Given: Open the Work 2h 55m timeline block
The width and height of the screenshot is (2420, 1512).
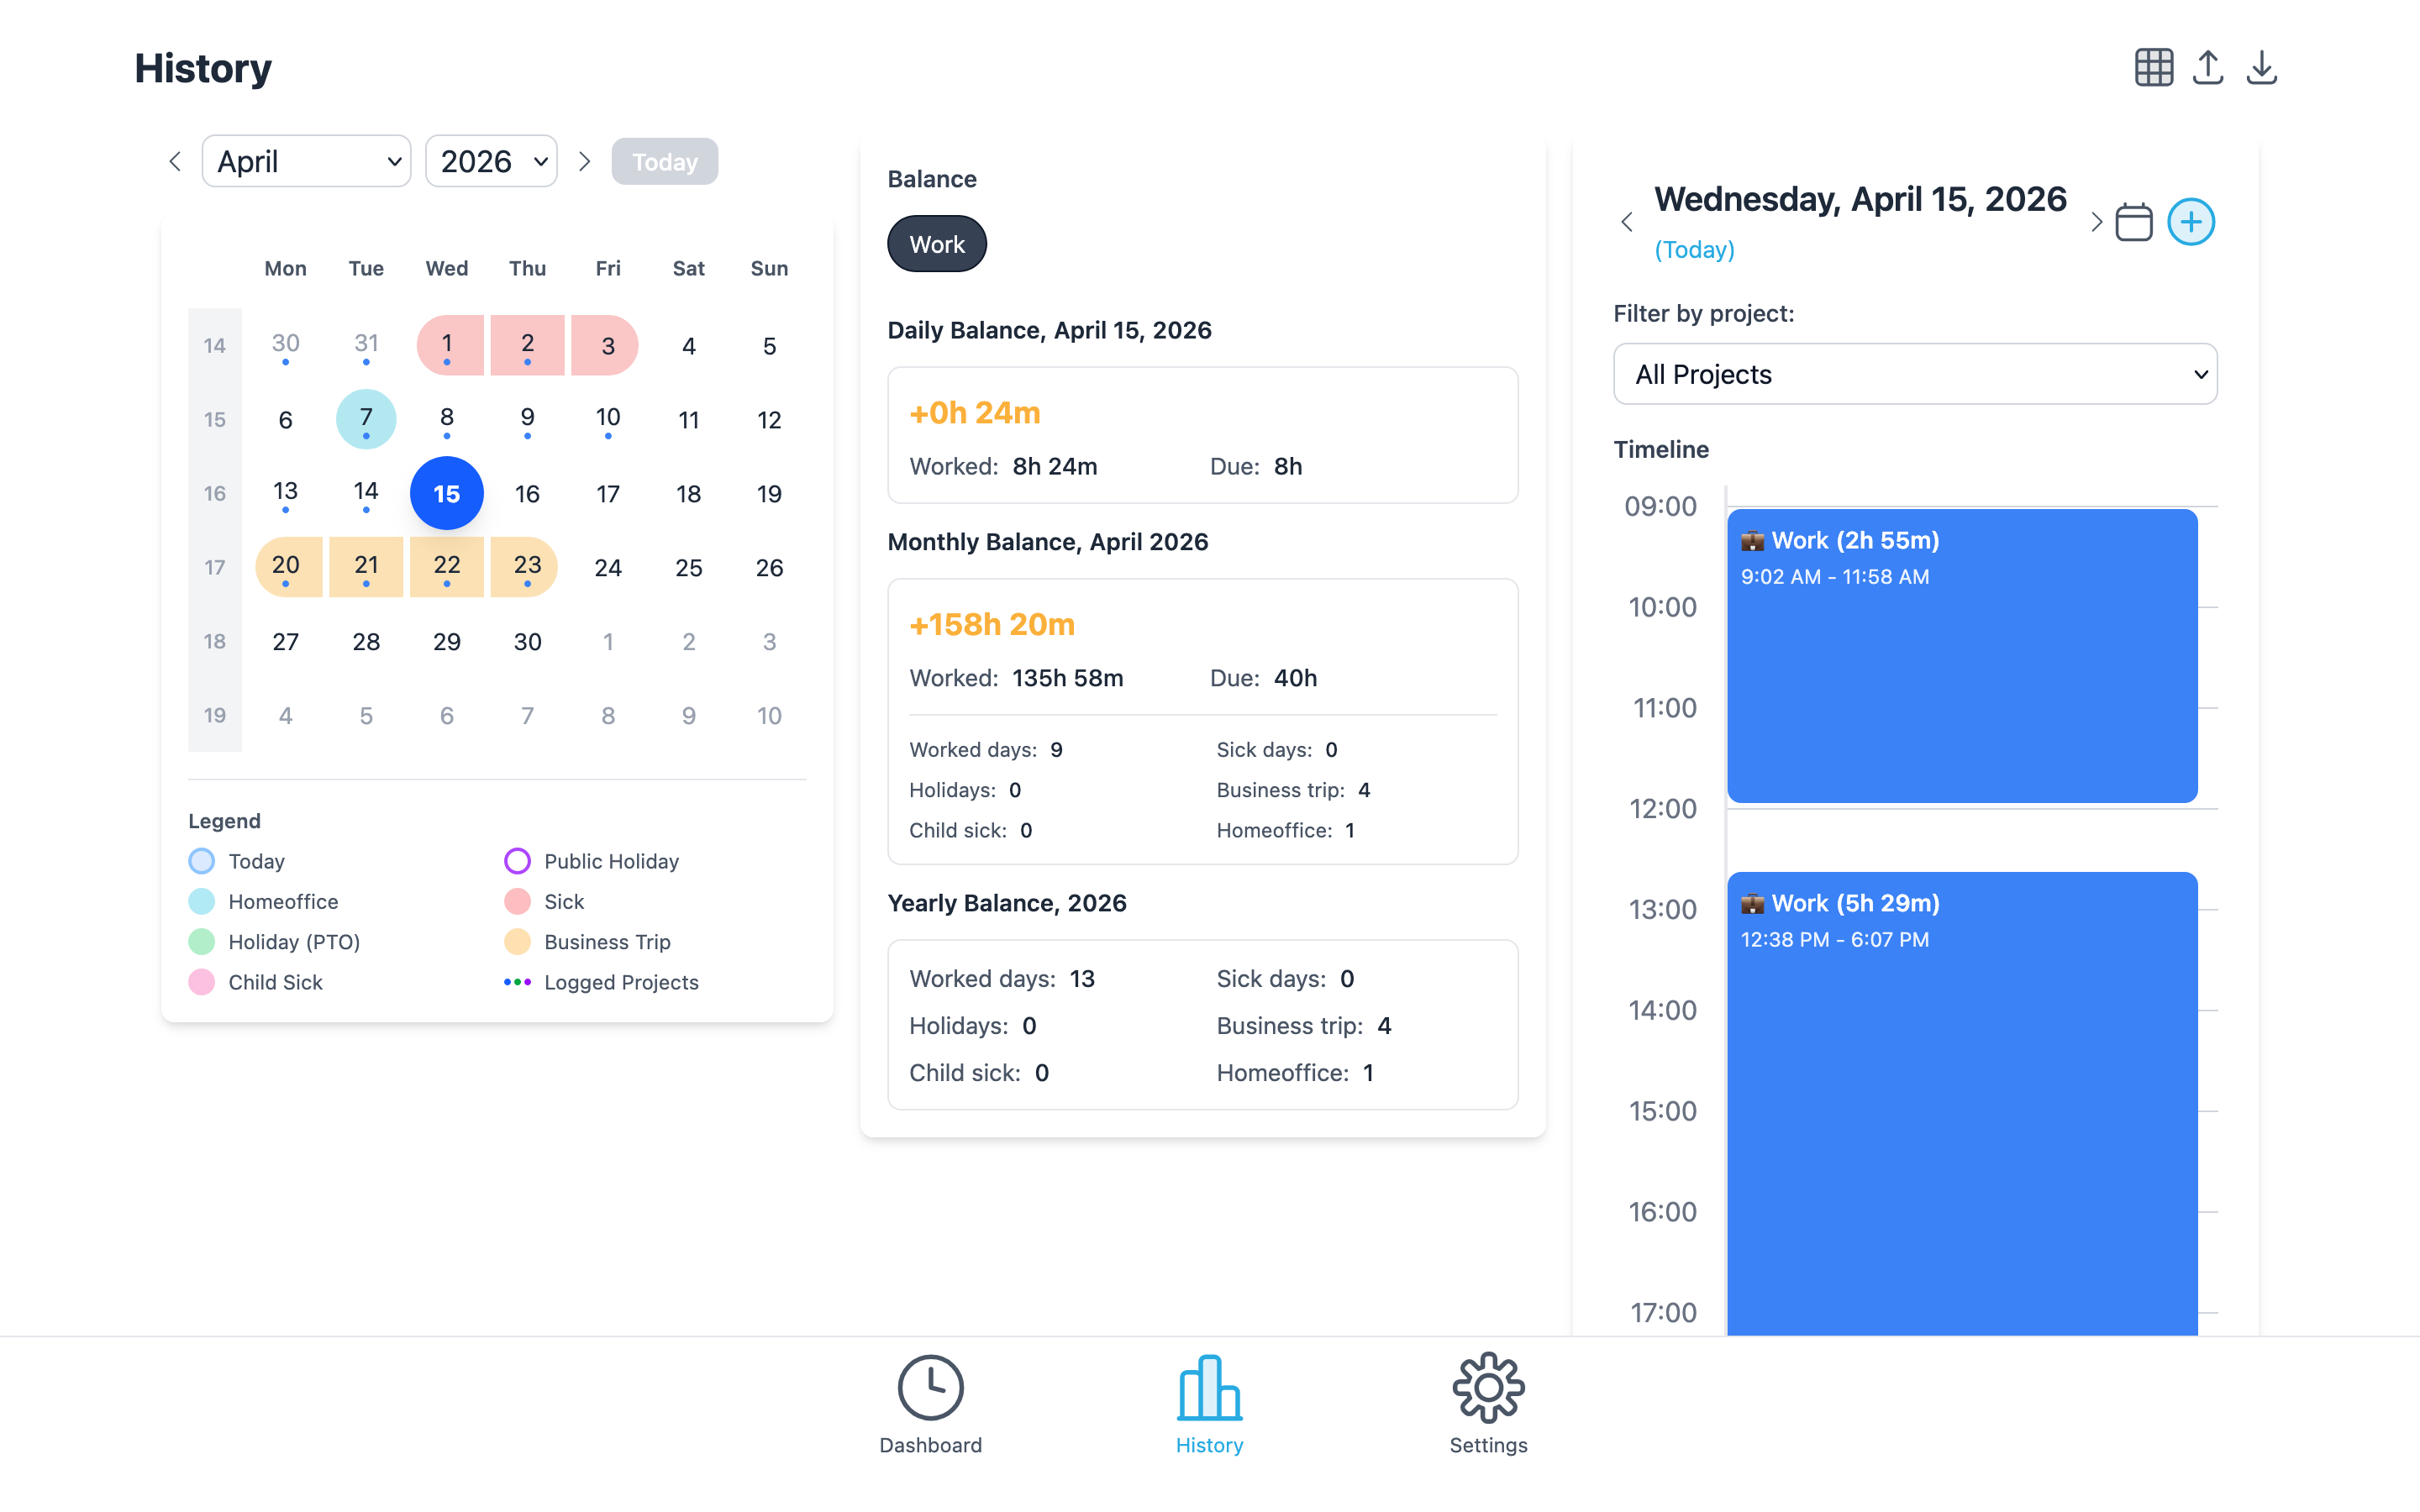Looking at the screenshot, I should pos(1961,655).
